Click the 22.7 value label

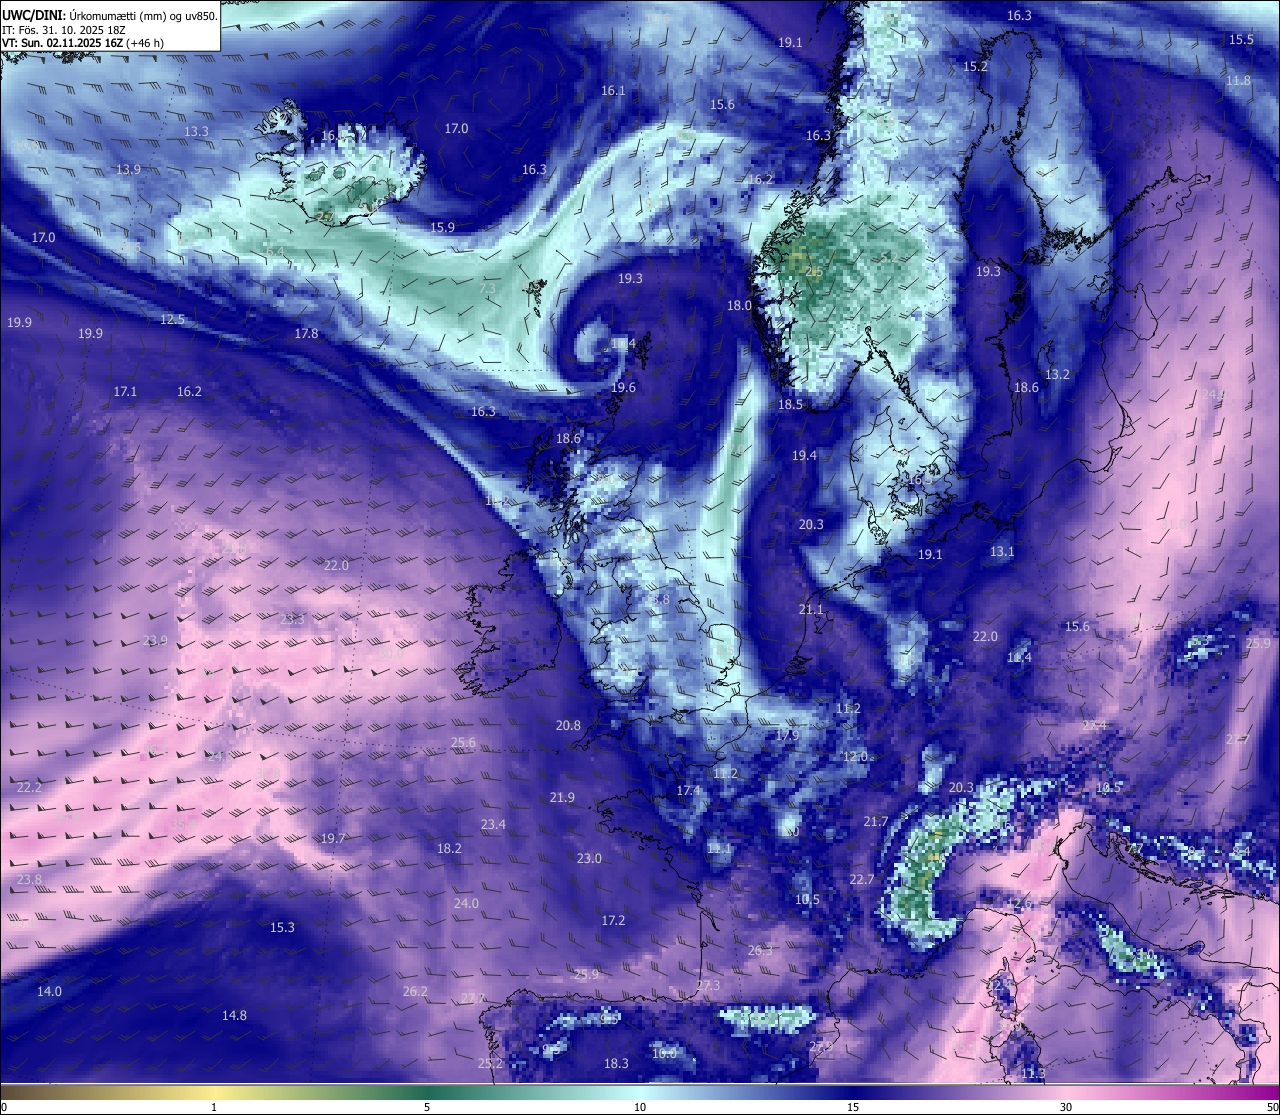click(x=861, y=879)
